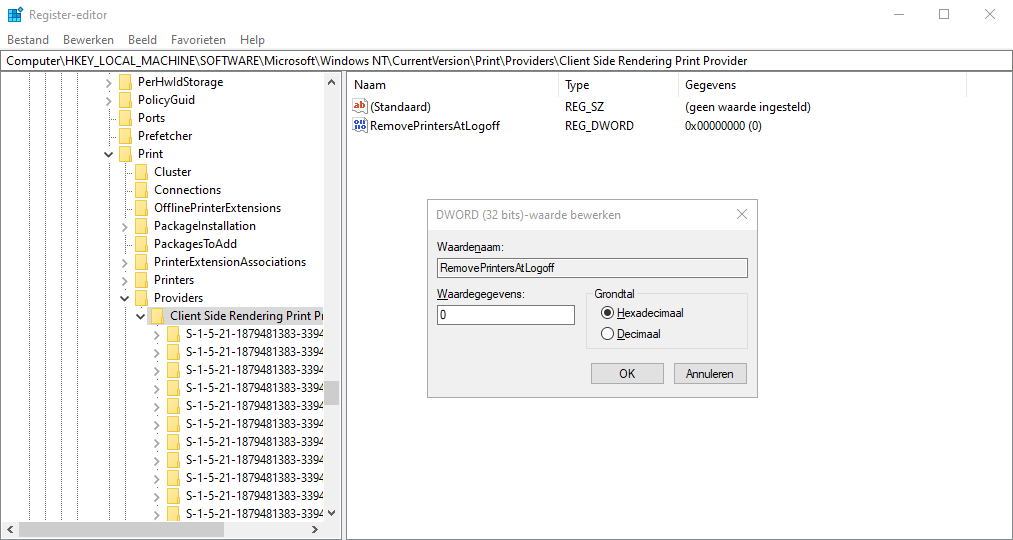Click into the Waardegegevens input field

(506, 315)
